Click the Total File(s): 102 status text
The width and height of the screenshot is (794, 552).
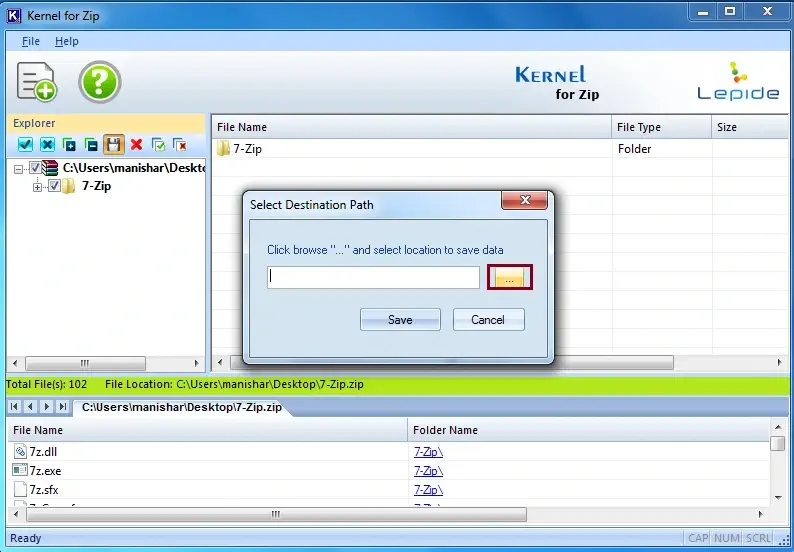[47, 384]
